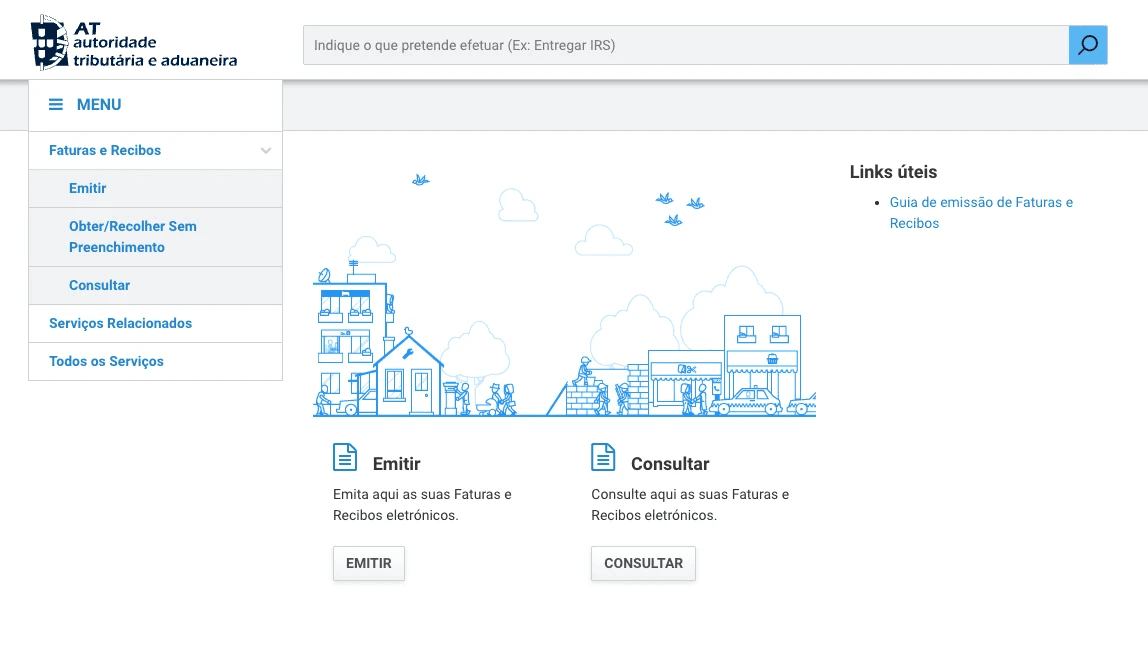
Task: Click text 'Emita aqui as suas Faturas e Recibos eletrónicos.'
Action: pyautogui.click(x=422, y=505)
